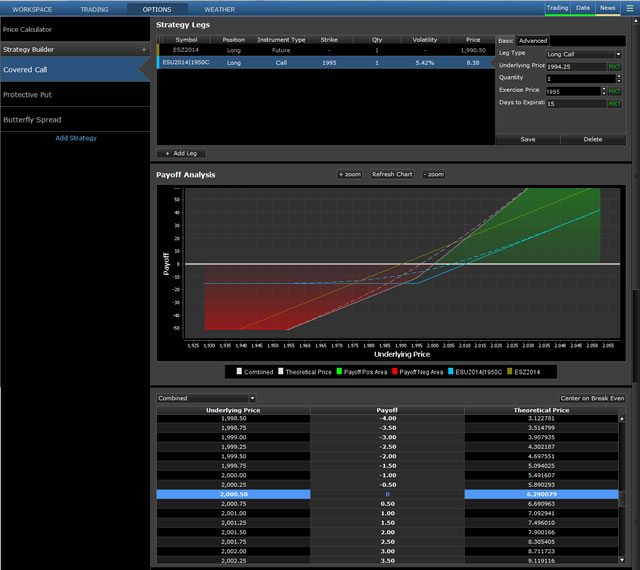Screen dimensions: 640x570
Task: Toggle the ESU2014|1950C blue legend swatch
Action: [451, 371]
